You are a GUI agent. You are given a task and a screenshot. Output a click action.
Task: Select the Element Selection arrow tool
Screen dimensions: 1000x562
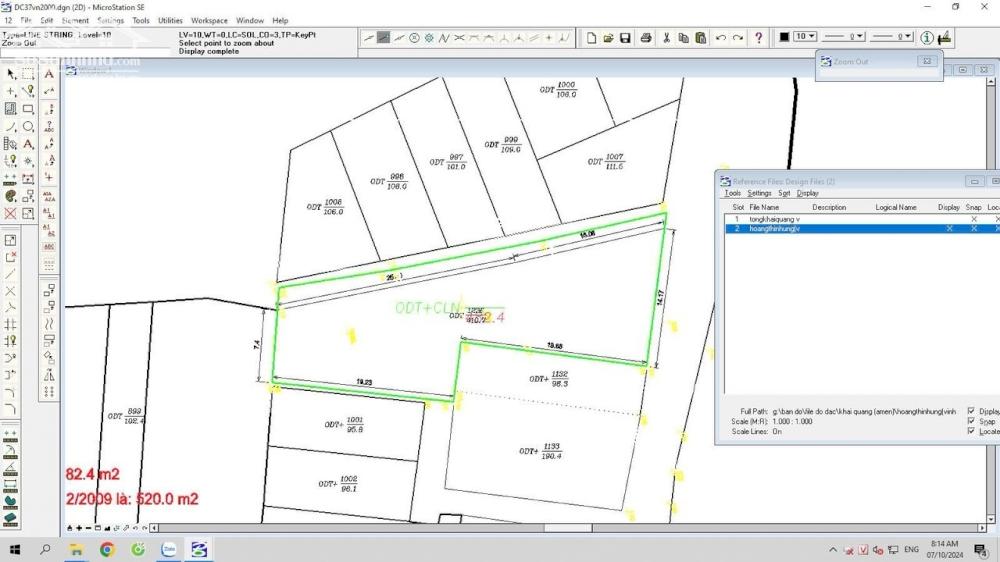(11, 74)
